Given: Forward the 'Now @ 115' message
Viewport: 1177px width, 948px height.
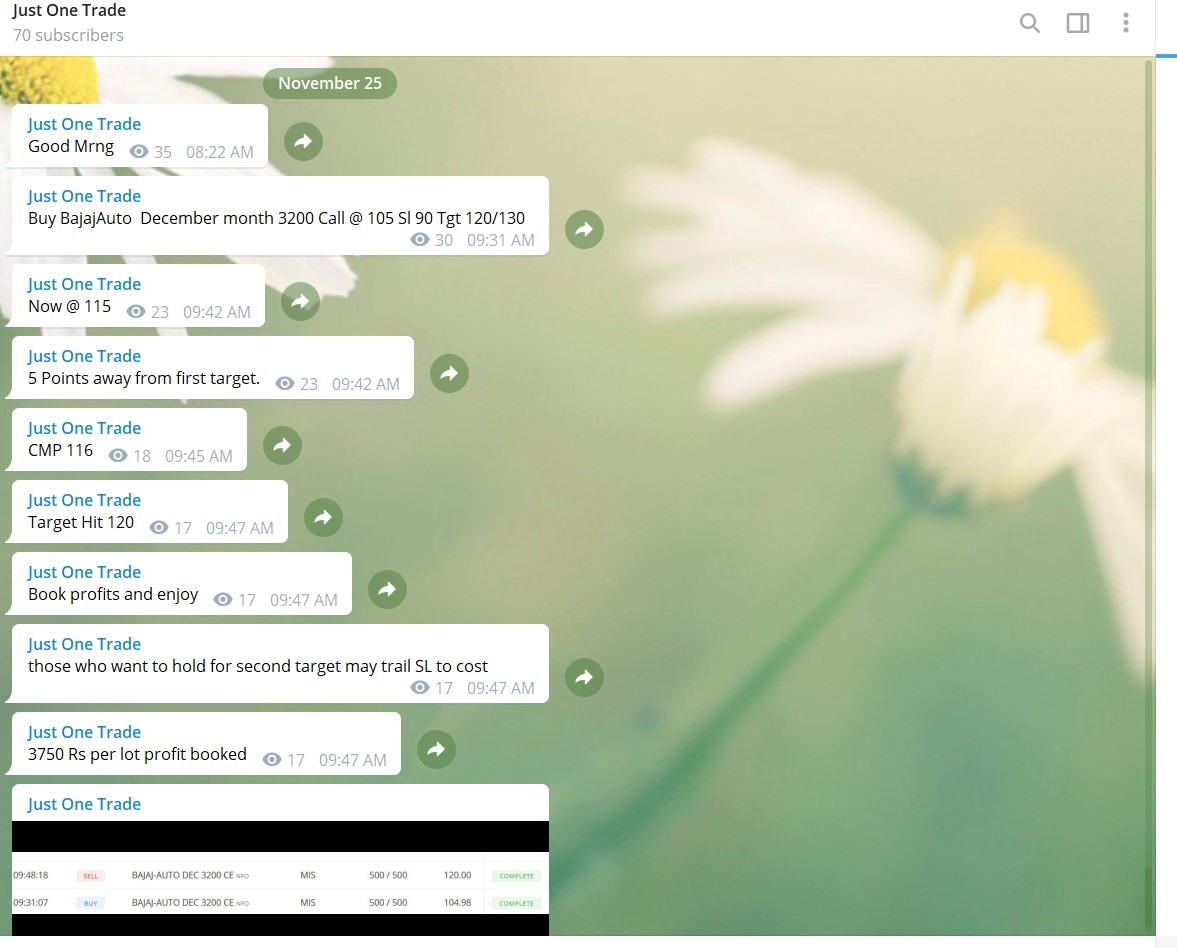Looking at the screenshot, I should coord(300,301).
